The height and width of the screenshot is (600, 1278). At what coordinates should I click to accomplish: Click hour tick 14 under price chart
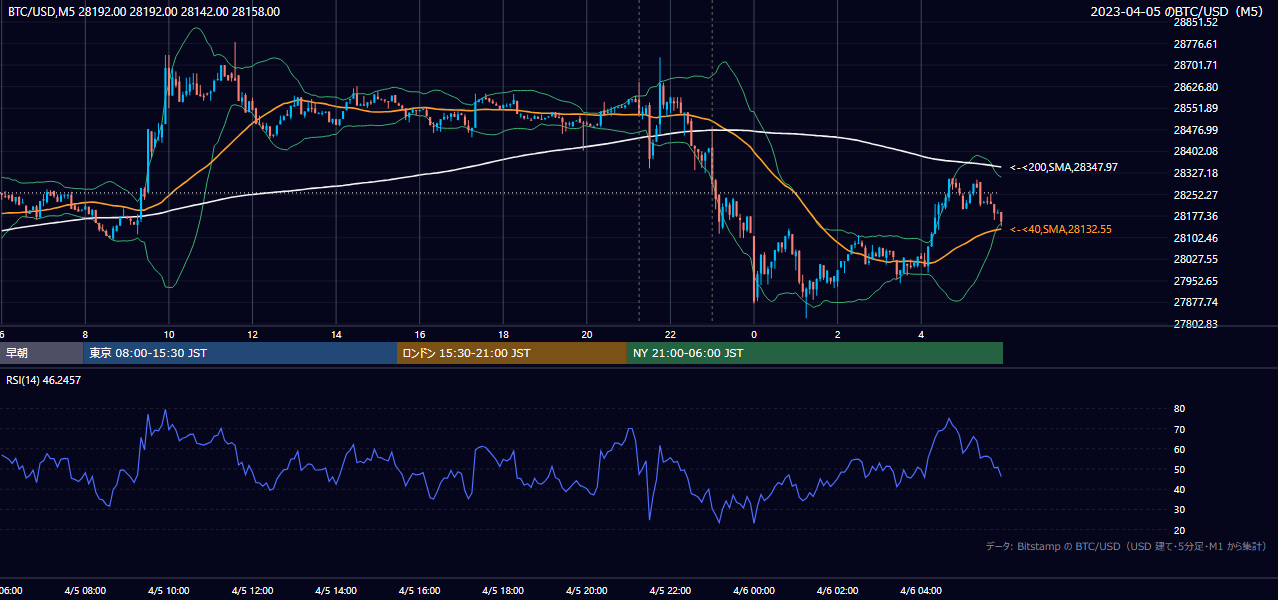point(337,334)
